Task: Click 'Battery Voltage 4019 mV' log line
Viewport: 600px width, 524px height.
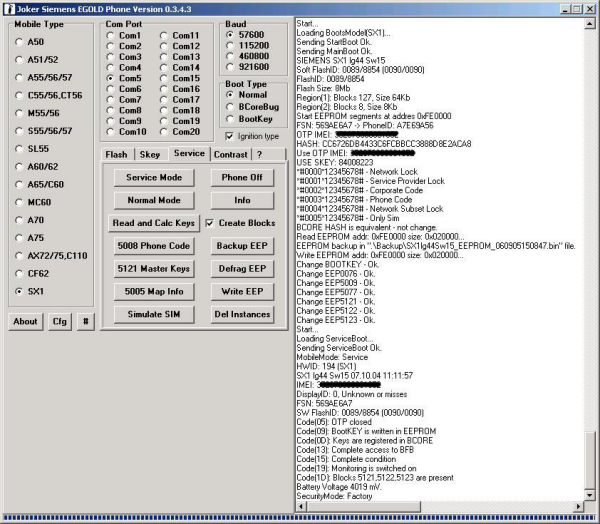Action: [x=339, y=487]
